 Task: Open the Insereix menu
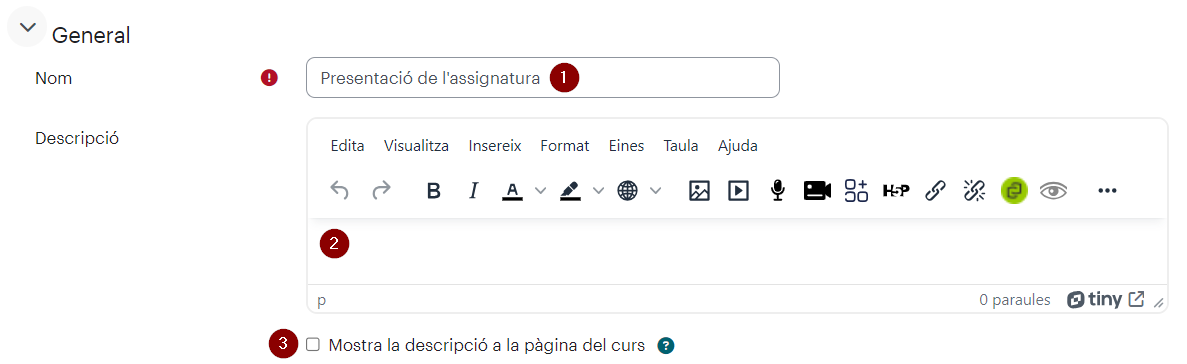pos(495,146)
